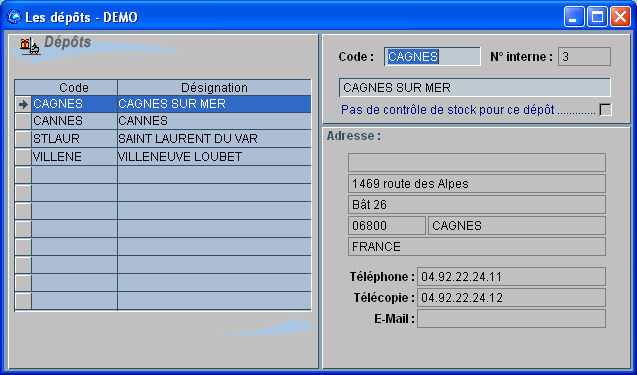
Task: Tick 'Pas de contrôle de stock' checkbox
Action: pos(605,110)
